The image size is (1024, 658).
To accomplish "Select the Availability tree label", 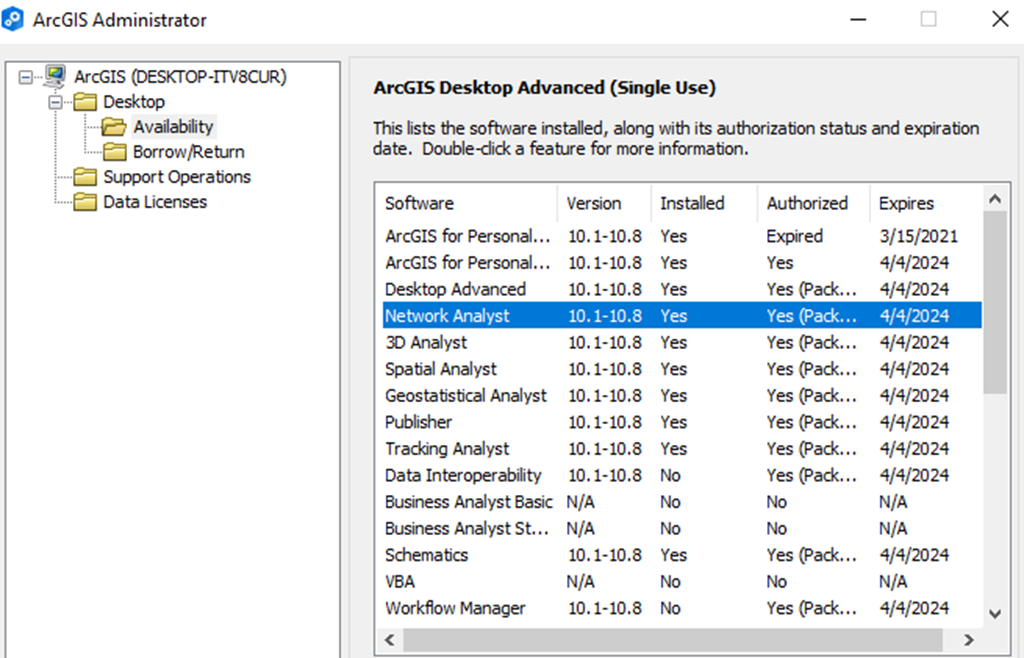I will tap(174, 127).
